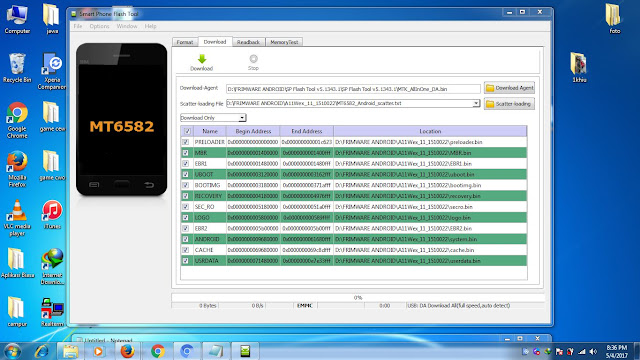Click the Download Agent path field
This screenshot has width=640, height=360.
(353, 89)
